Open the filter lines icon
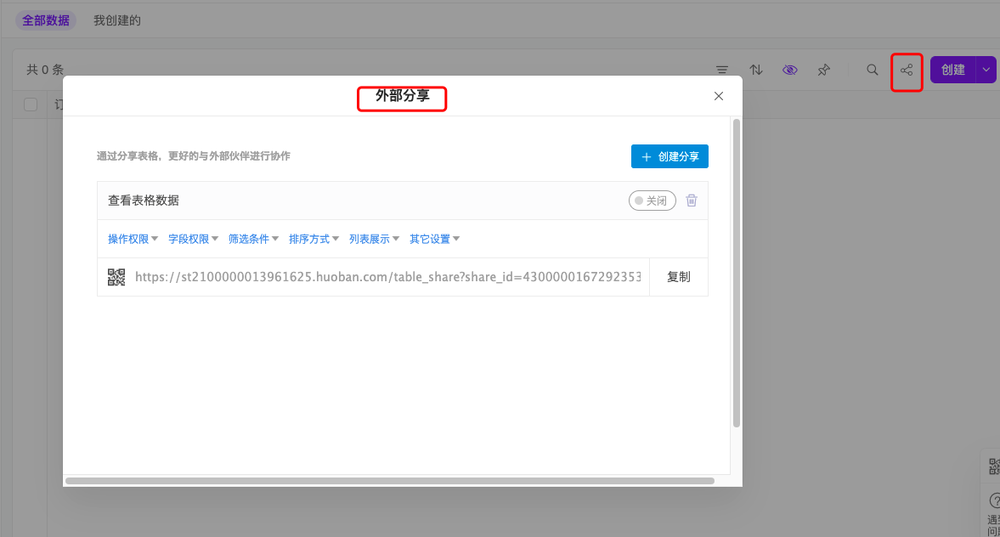The height and width of the screenshot is (537, 1000). coord(722,70)
